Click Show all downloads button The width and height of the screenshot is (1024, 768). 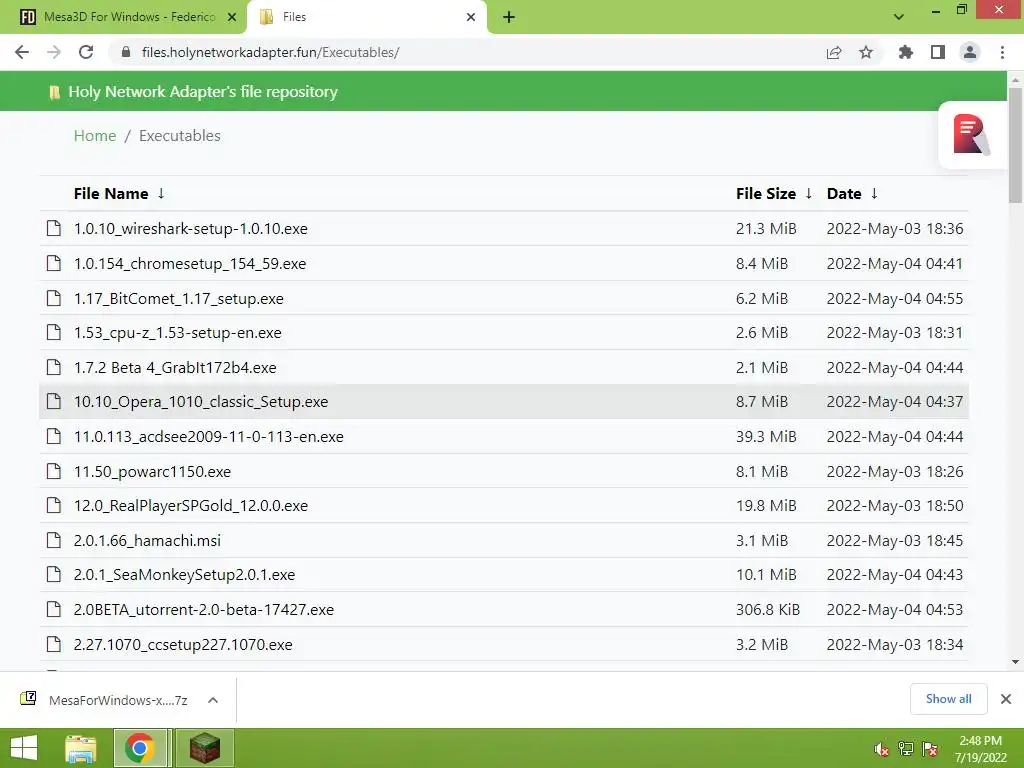948,699
